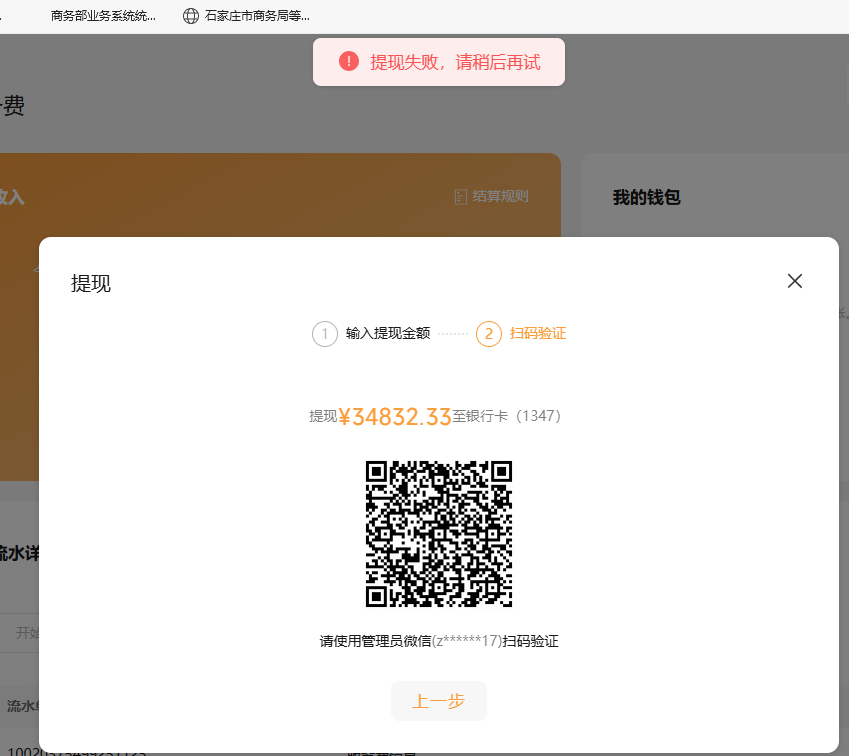Click the withdrawal QR code image
This screenshot has height=756, width=849.
click(x=439, y=533)
